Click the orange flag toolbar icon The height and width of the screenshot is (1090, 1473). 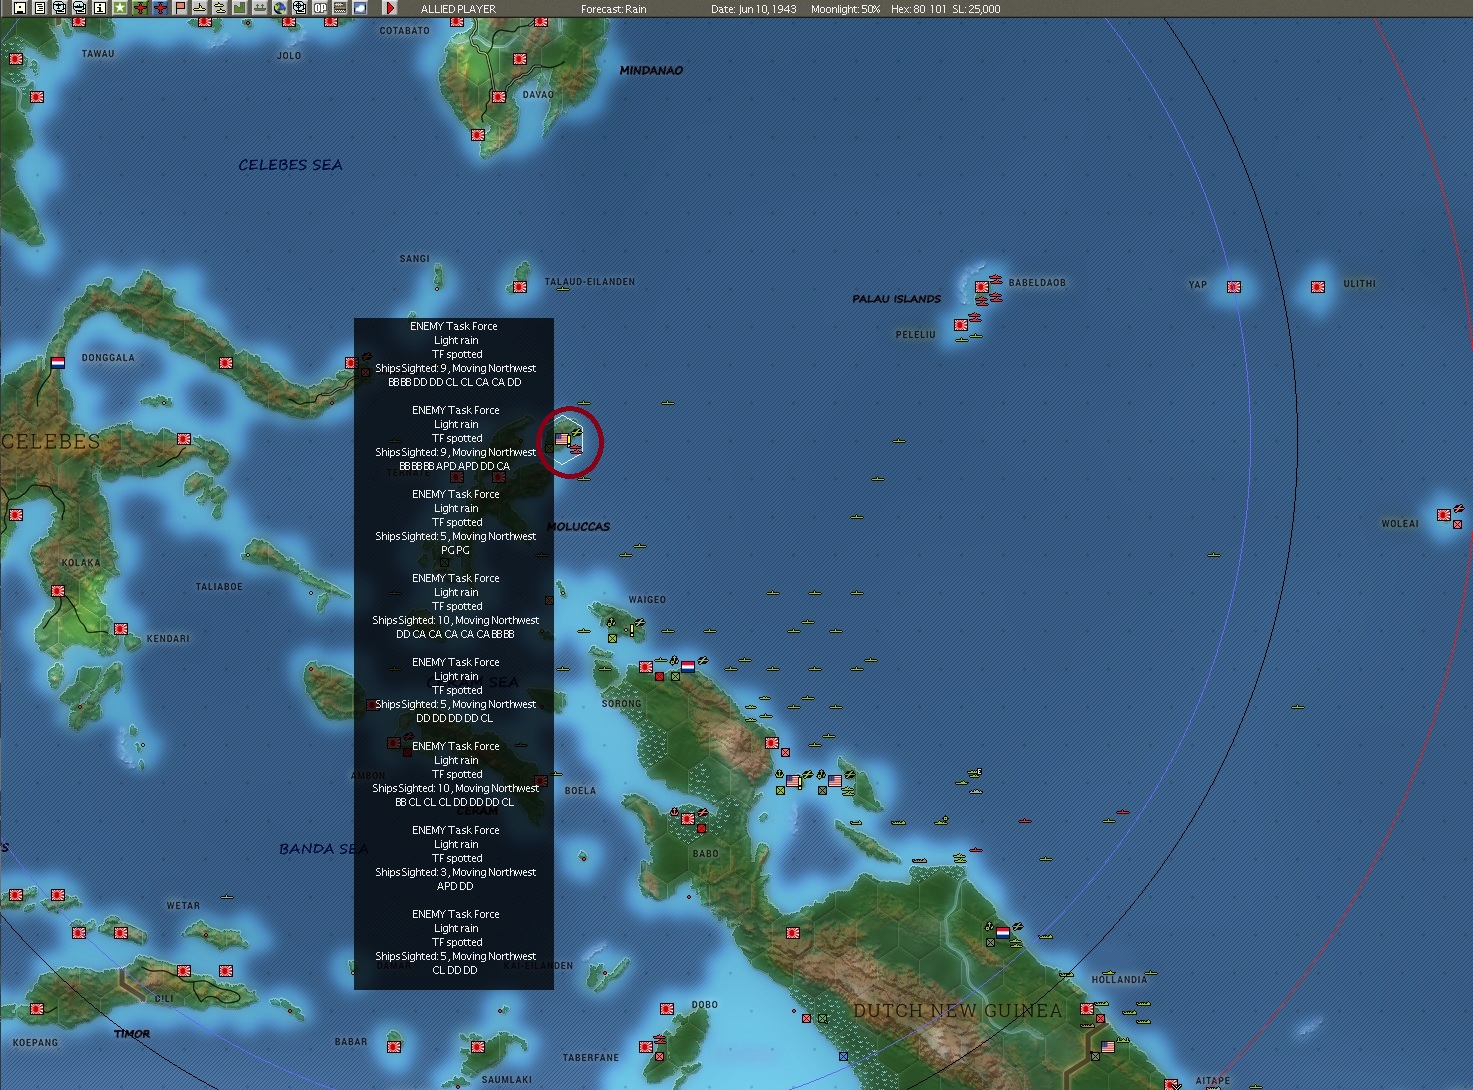[180, 8]
